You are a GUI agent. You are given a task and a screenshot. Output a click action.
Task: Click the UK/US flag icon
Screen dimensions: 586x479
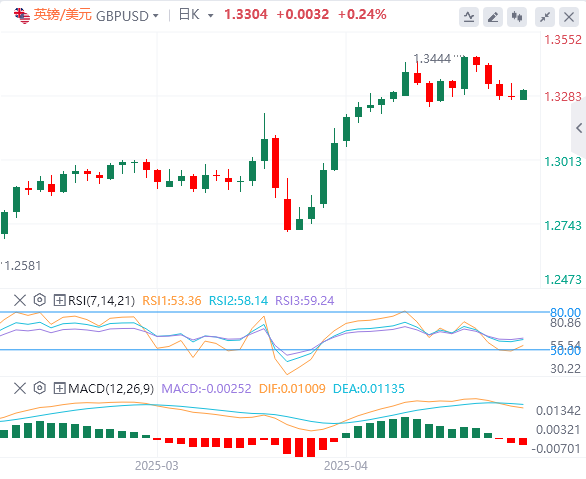22,16
